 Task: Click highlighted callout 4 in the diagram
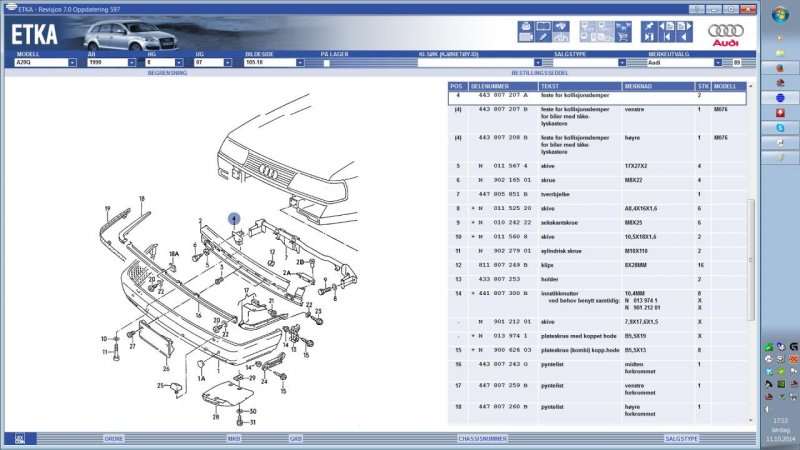pyautogui.click(x=233, y=217)
